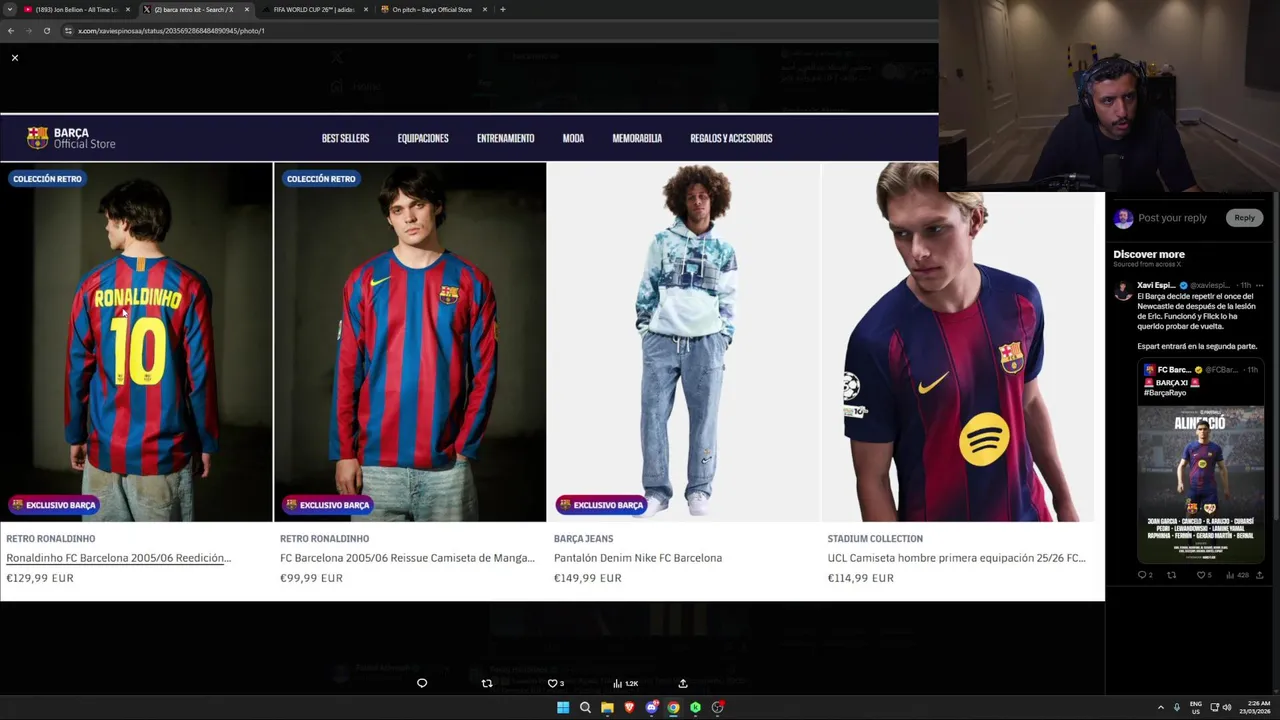Screen dimensions: 1280x720
Task: Click COLECCIÓN RETRO badge on Ronaldinho photo
Action: click(47, 179)
